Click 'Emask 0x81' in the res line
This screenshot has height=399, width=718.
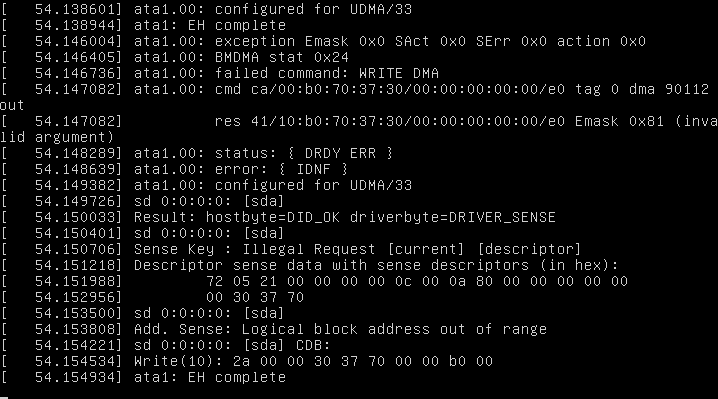(619, 121)
